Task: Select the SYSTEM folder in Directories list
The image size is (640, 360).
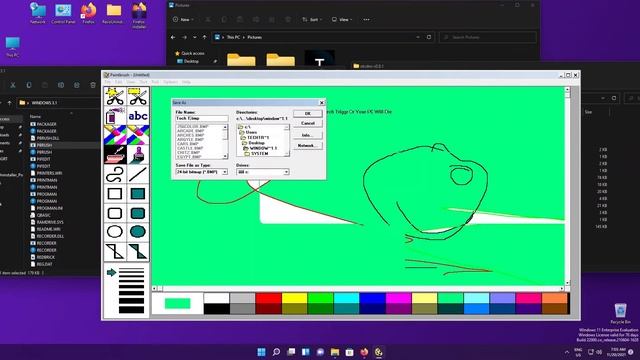Action: [260, 153]
